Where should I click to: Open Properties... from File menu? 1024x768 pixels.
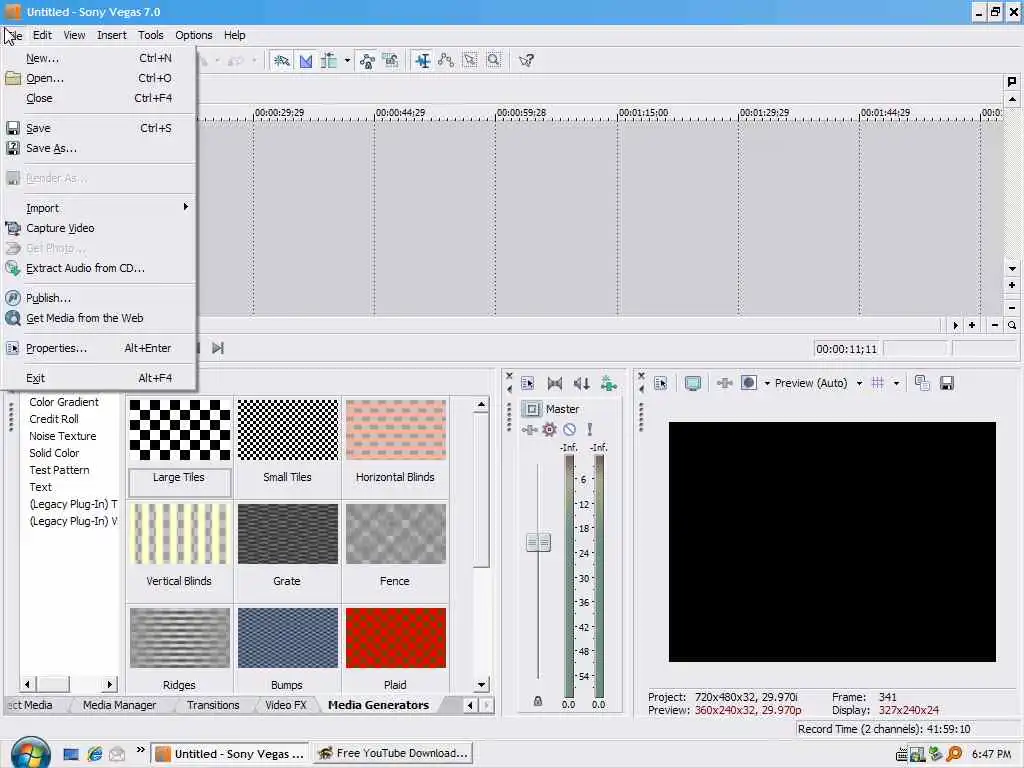click(99, 348)
